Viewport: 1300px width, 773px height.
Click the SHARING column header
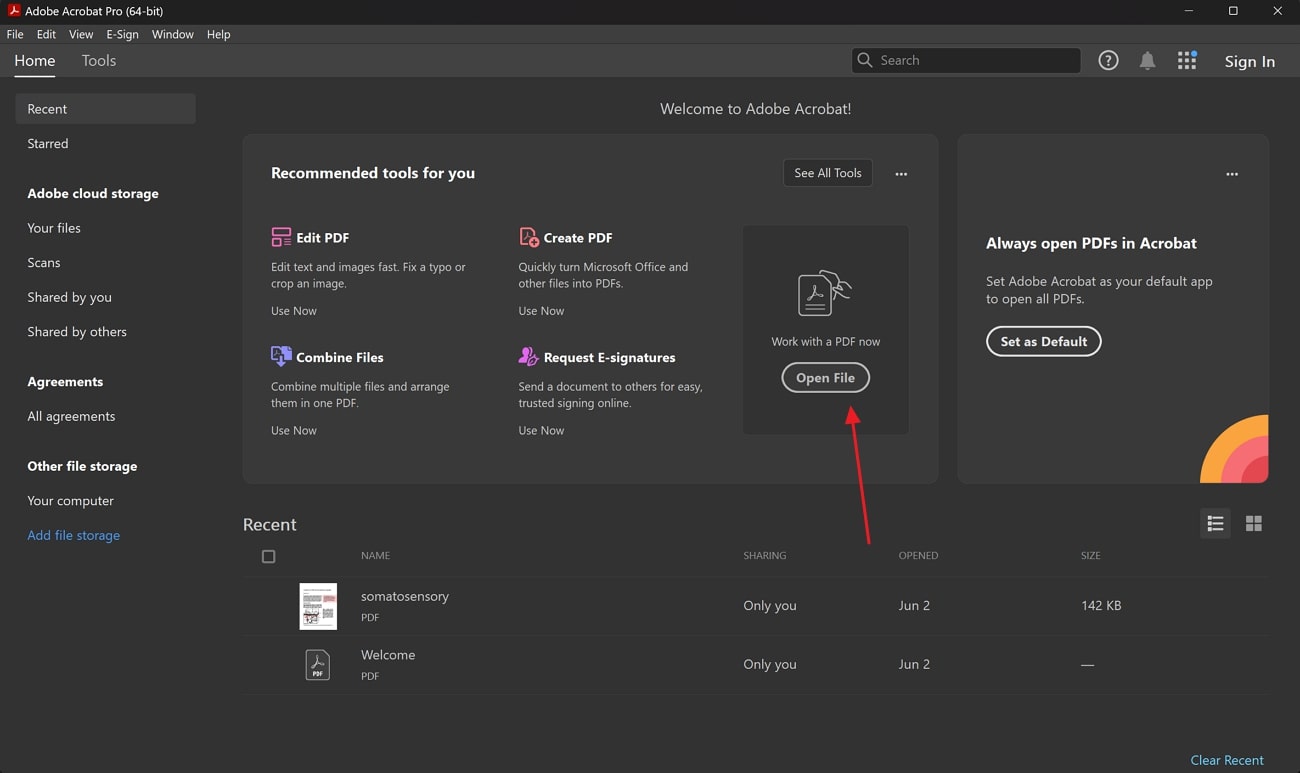[x=765, y=555]
